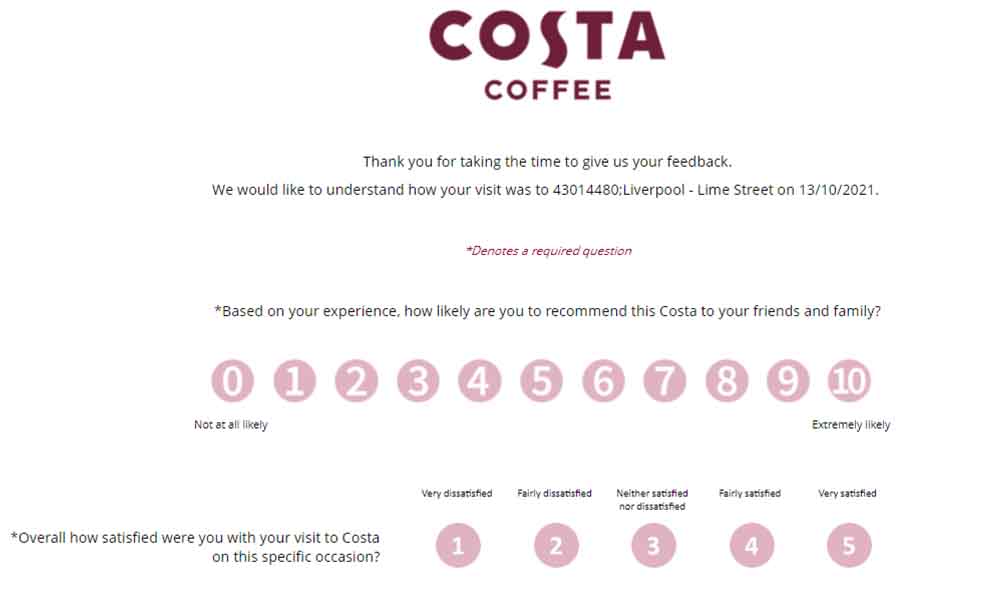This screenshot has height=600, width=1000.
Task: Choose 3 for likelihood to recommend
Action: (x=418, y=381)
